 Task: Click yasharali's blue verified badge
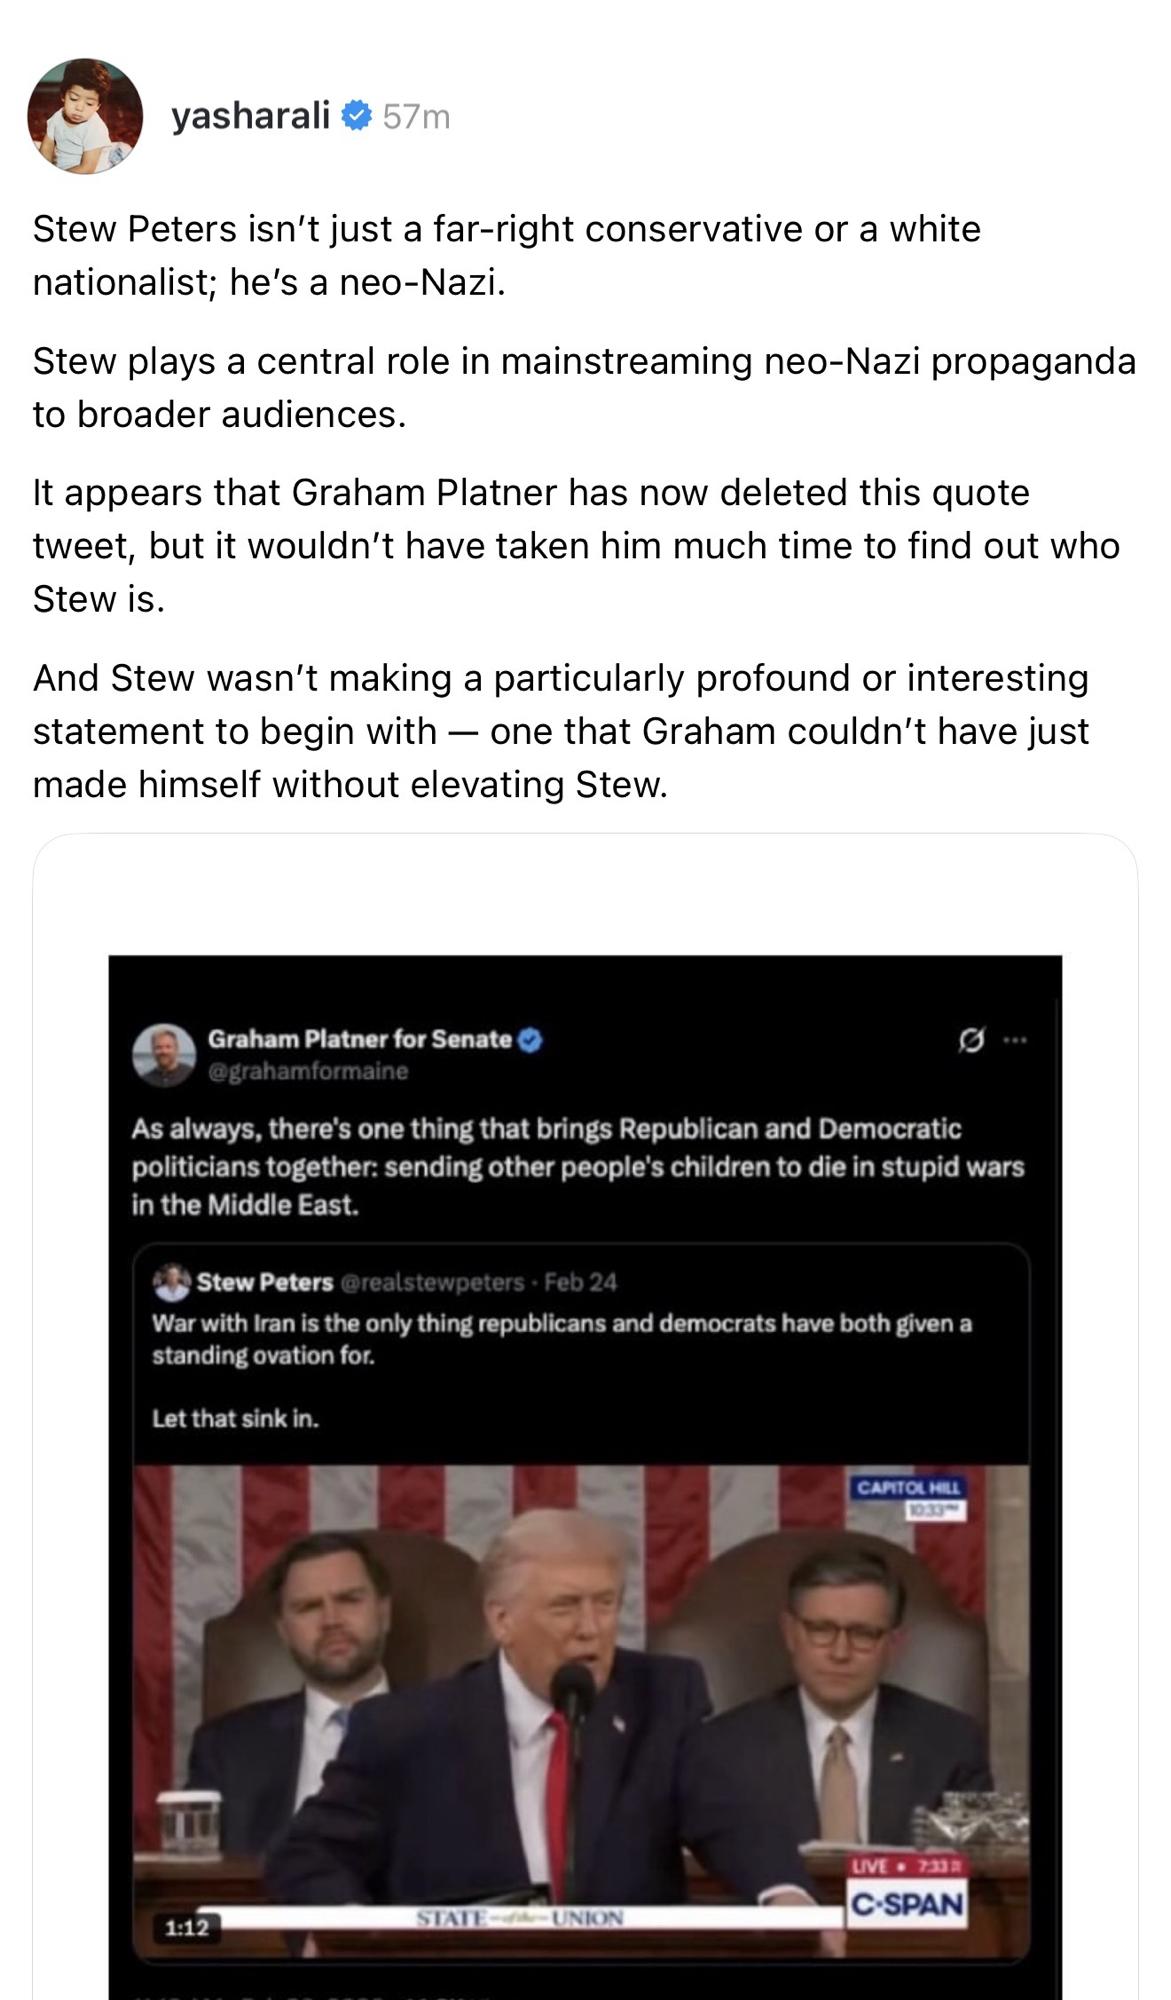coord(357,116)
